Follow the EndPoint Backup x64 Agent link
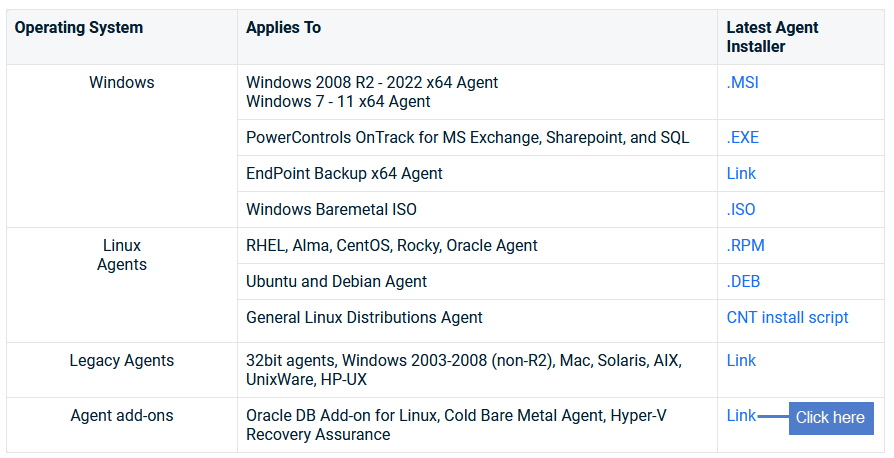 coord(741,173)
